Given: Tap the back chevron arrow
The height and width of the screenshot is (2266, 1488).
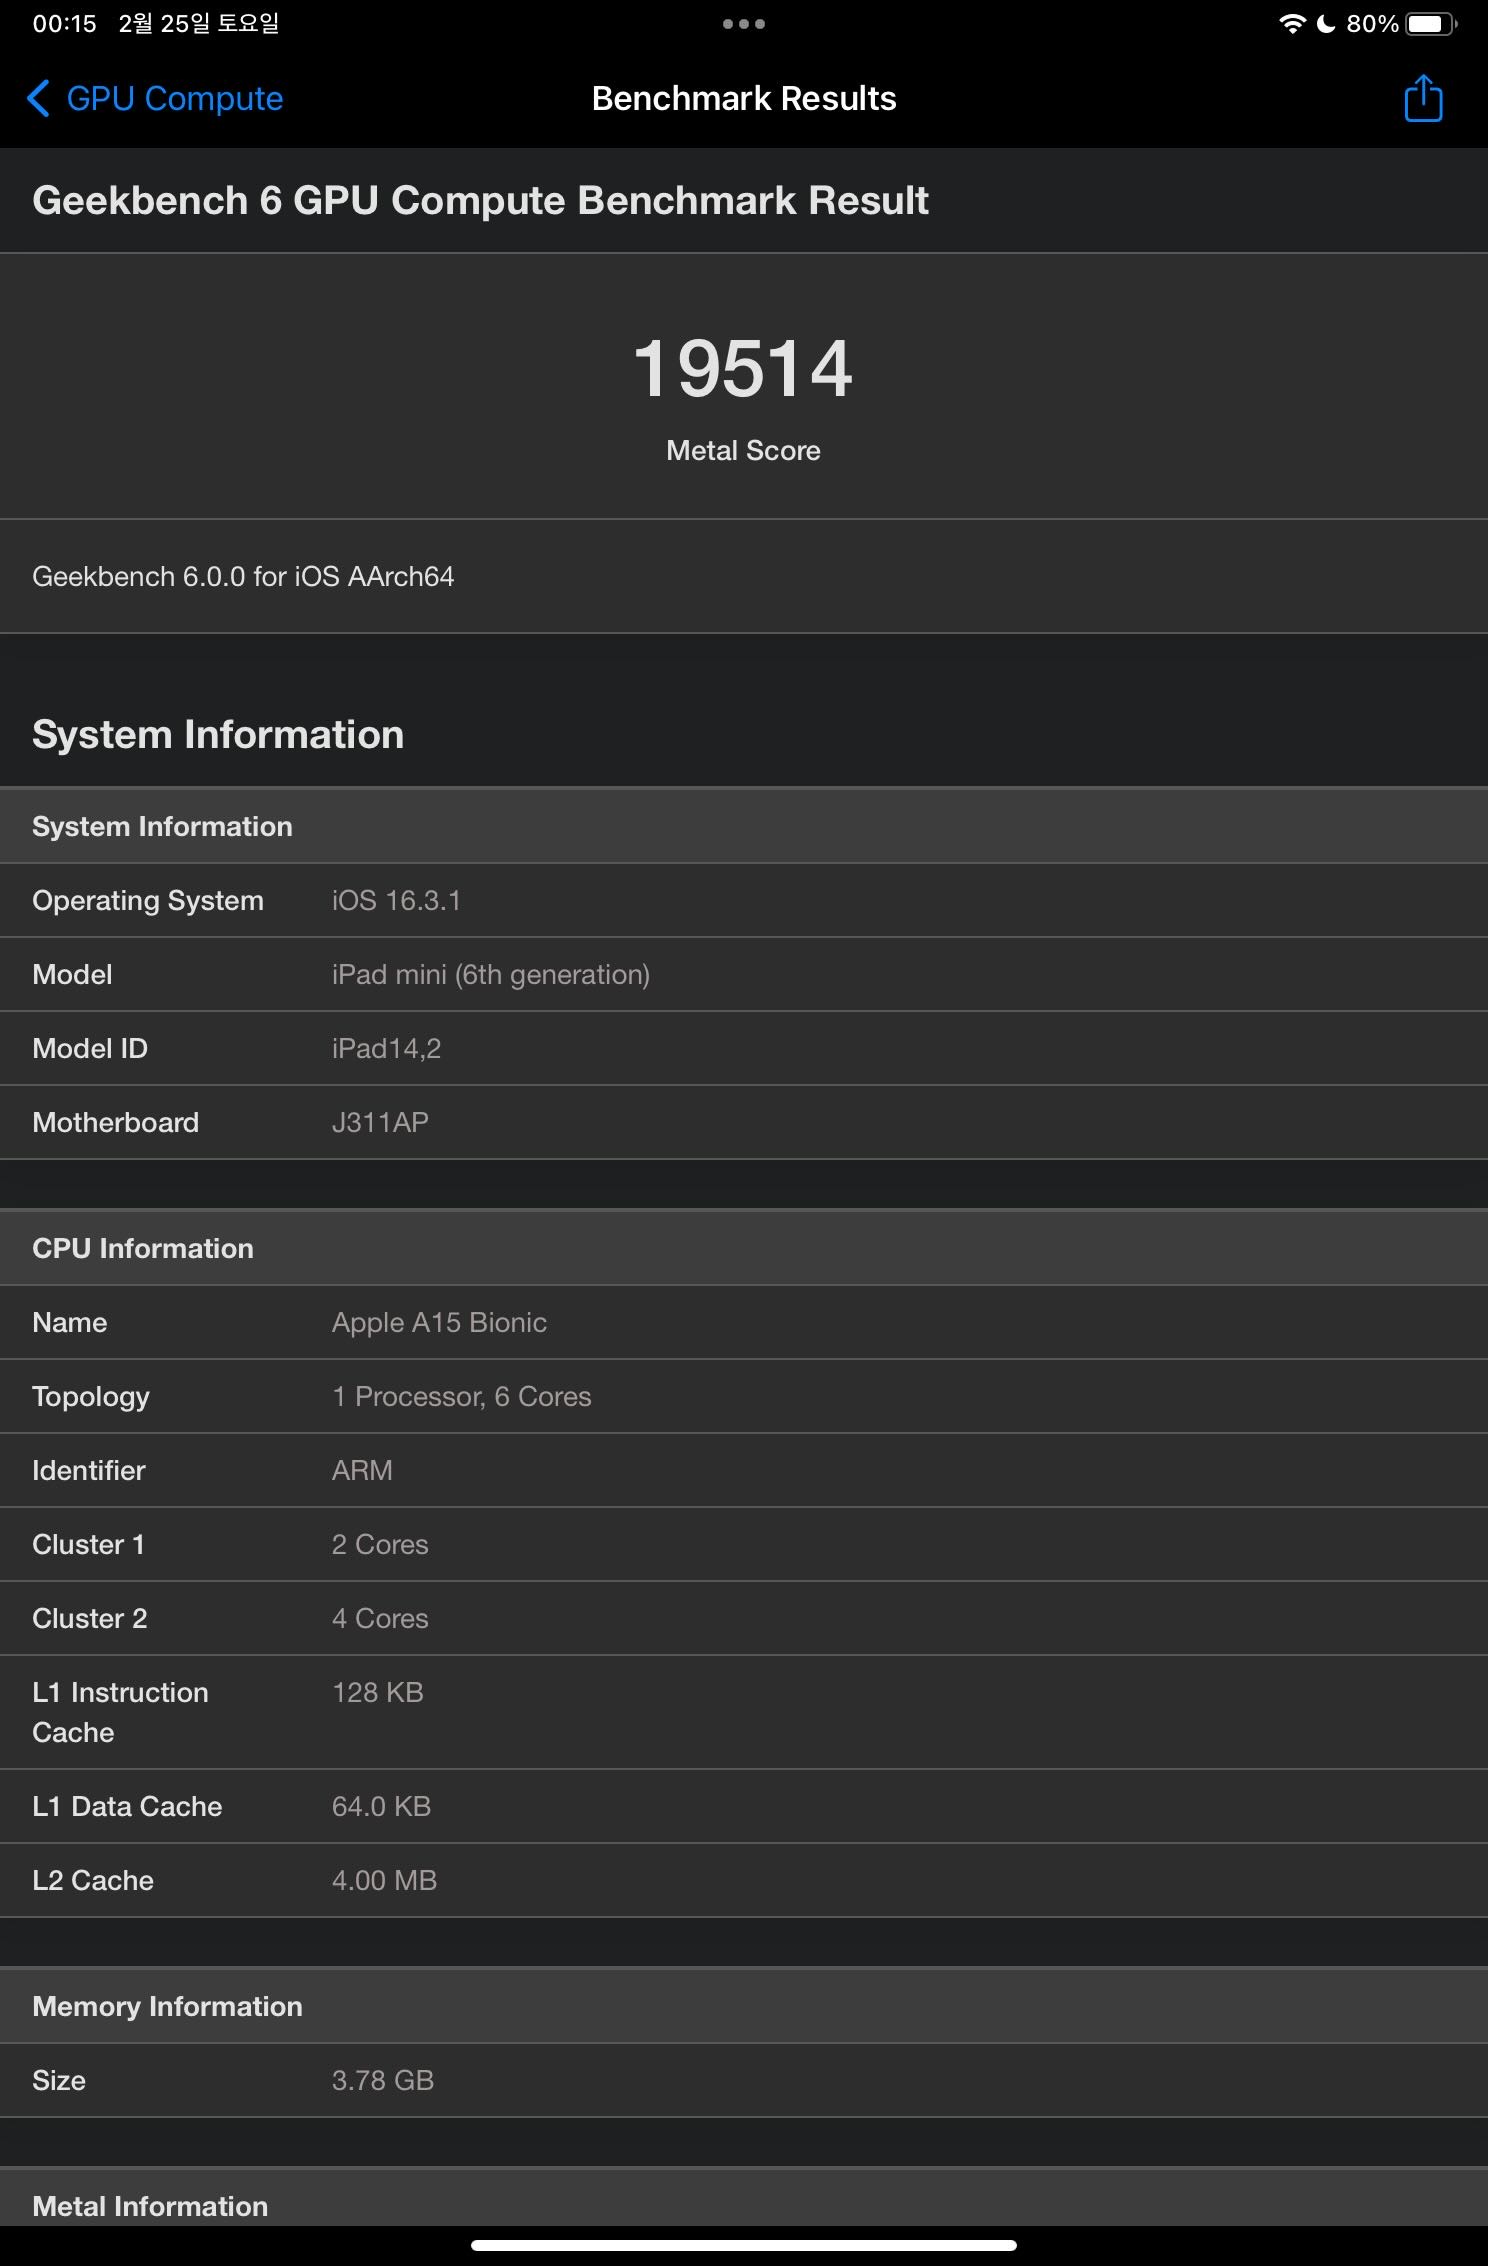Looking at the screenshot, I should (x=38, y=98).
